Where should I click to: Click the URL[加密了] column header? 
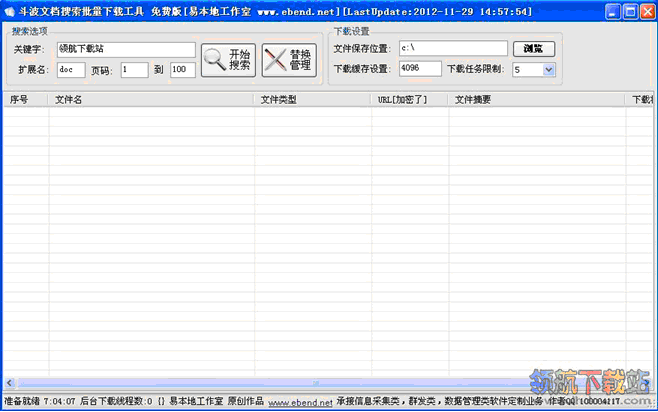pyautogui.click(x=410, y=99)
